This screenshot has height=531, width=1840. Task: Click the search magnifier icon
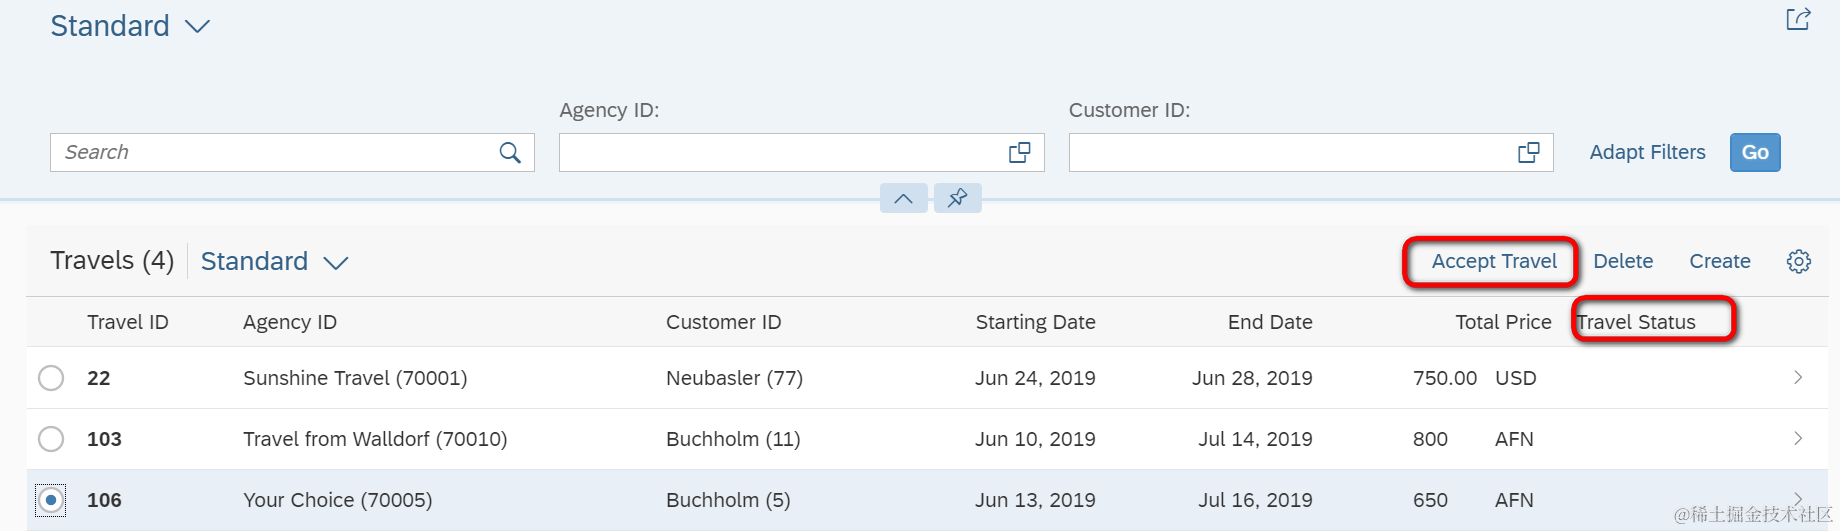[510, 153]
